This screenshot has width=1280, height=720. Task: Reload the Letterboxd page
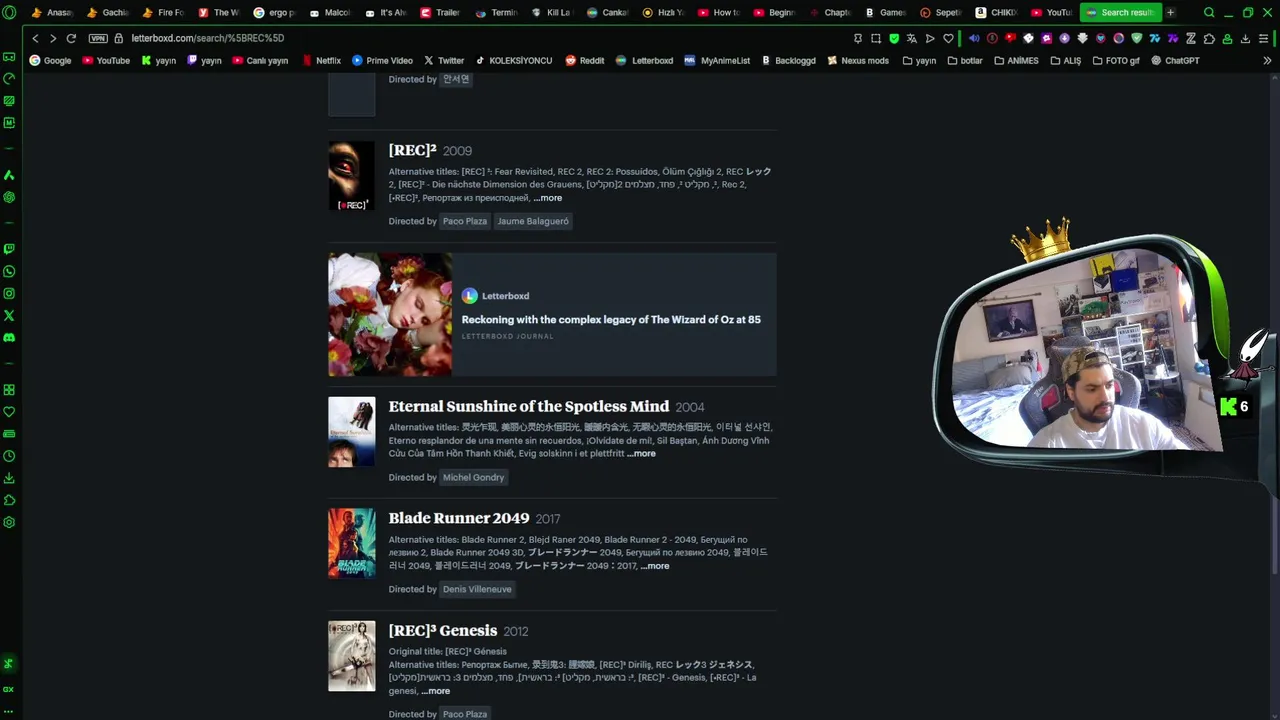coord(71,38)
